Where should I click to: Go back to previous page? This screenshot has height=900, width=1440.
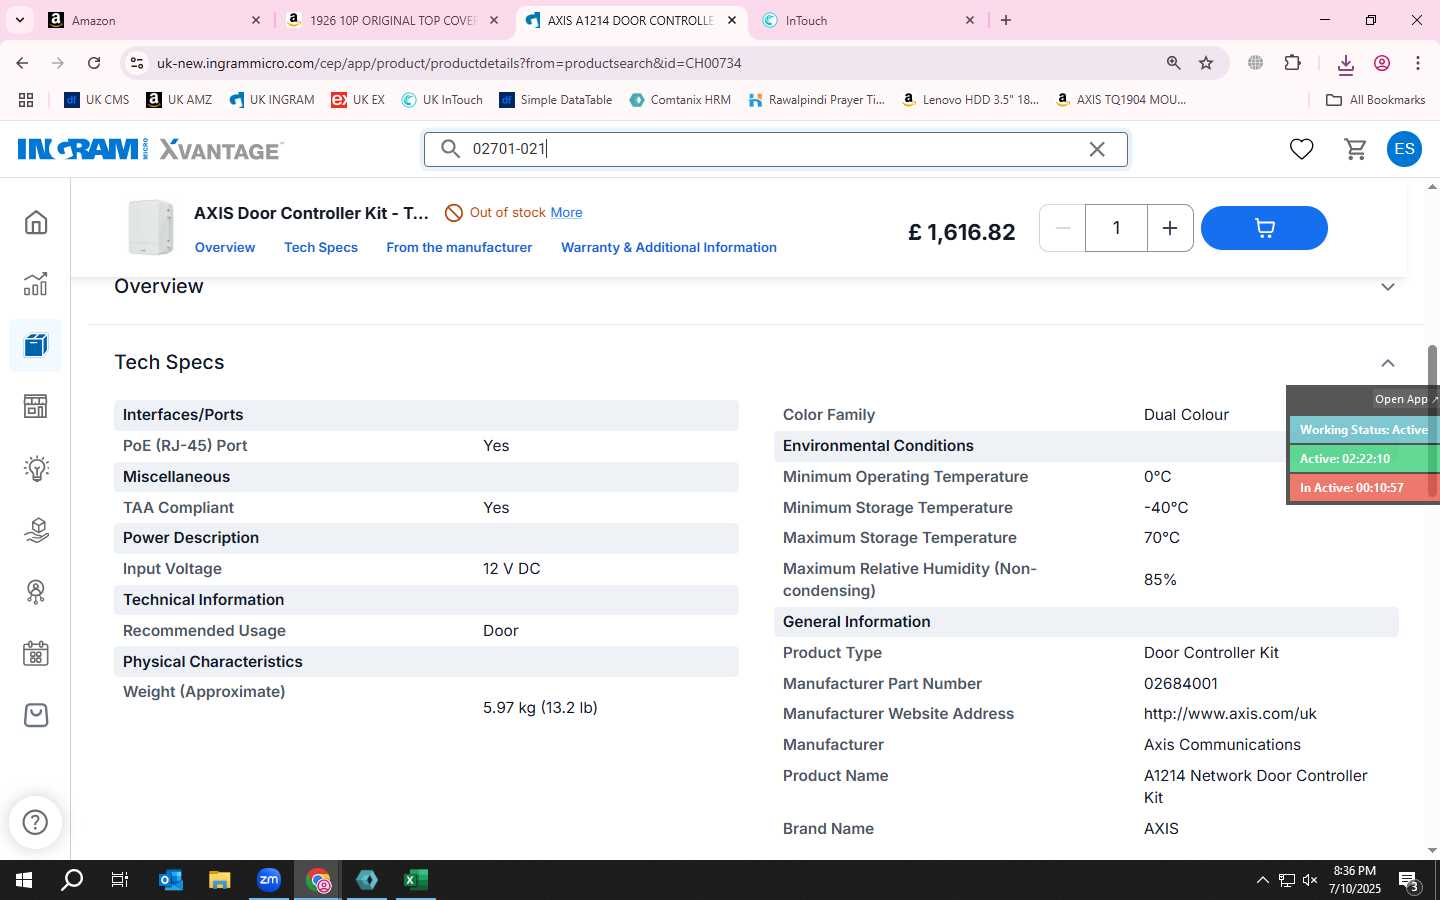click(x=22, y=63)
